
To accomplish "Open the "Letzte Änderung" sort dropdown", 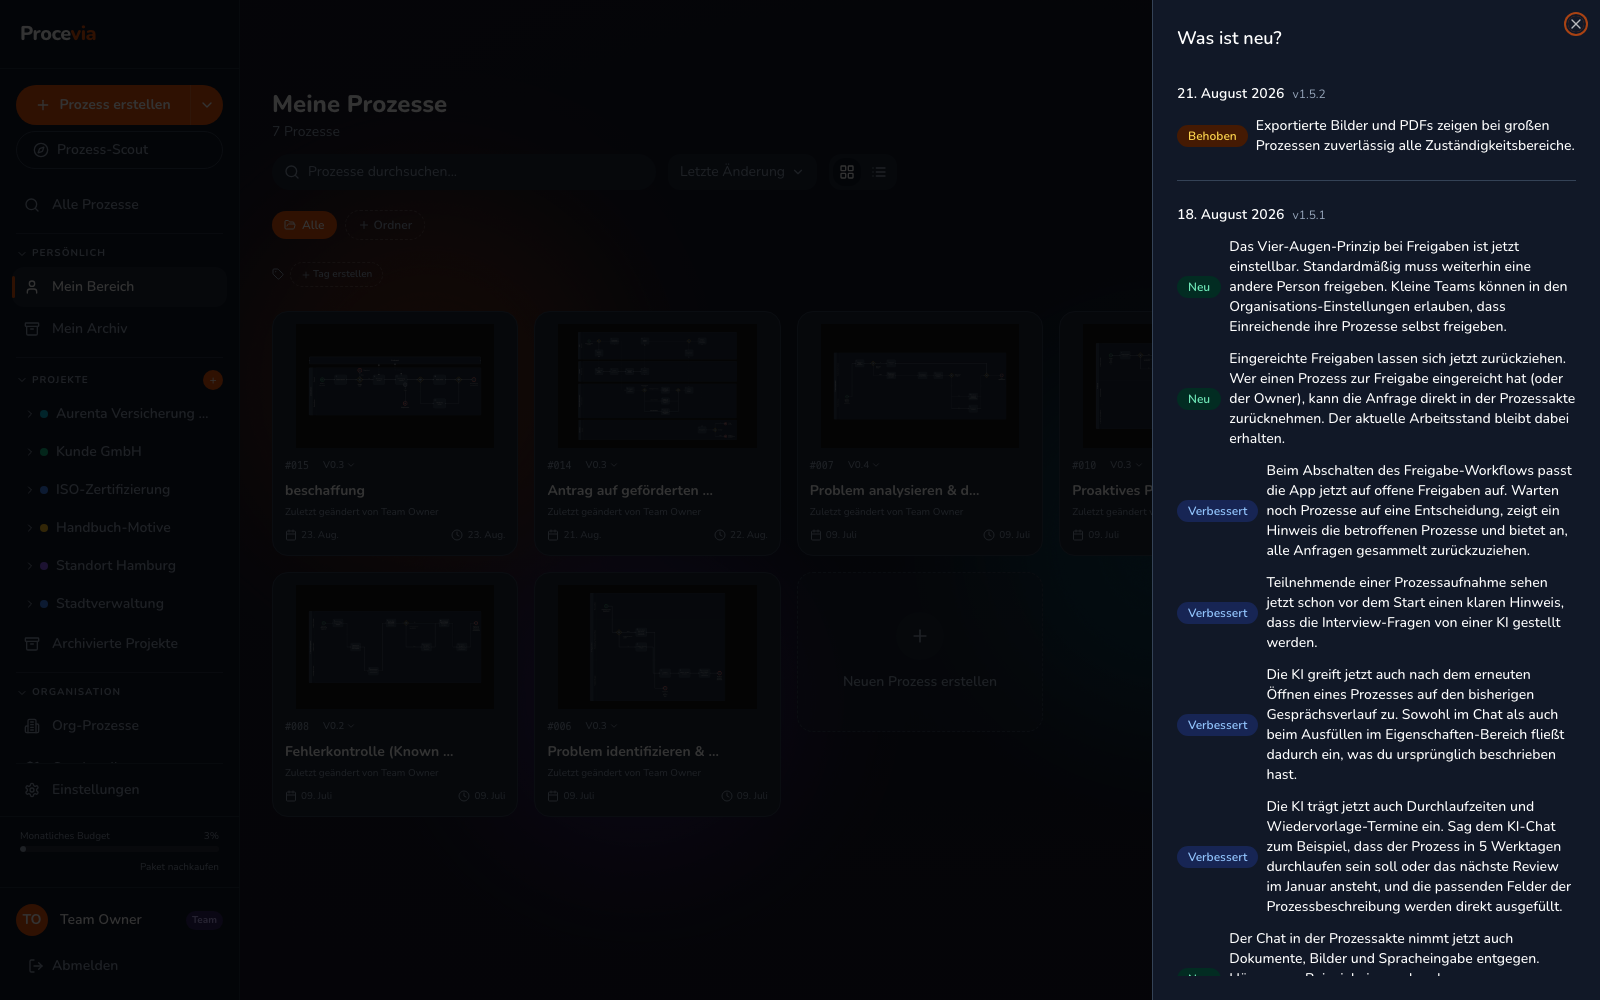I will coord(741,172).
